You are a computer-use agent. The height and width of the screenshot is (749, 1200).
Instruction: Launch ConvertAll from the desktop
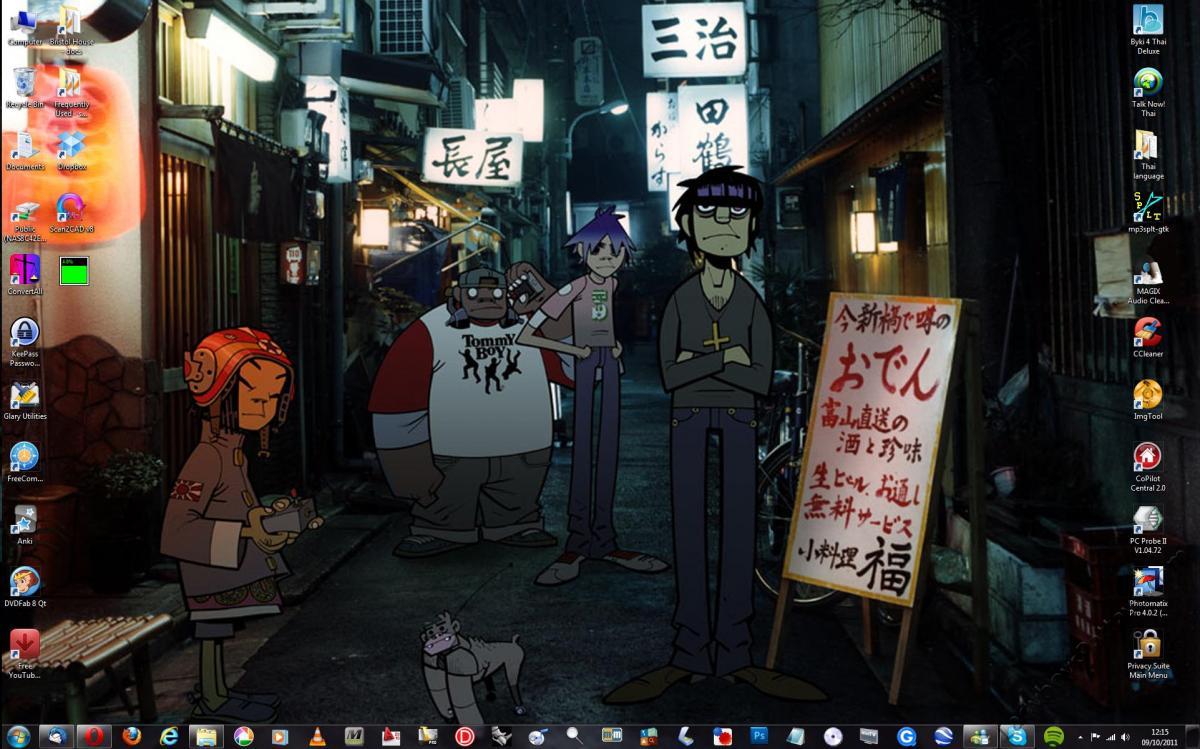(24, 274)
